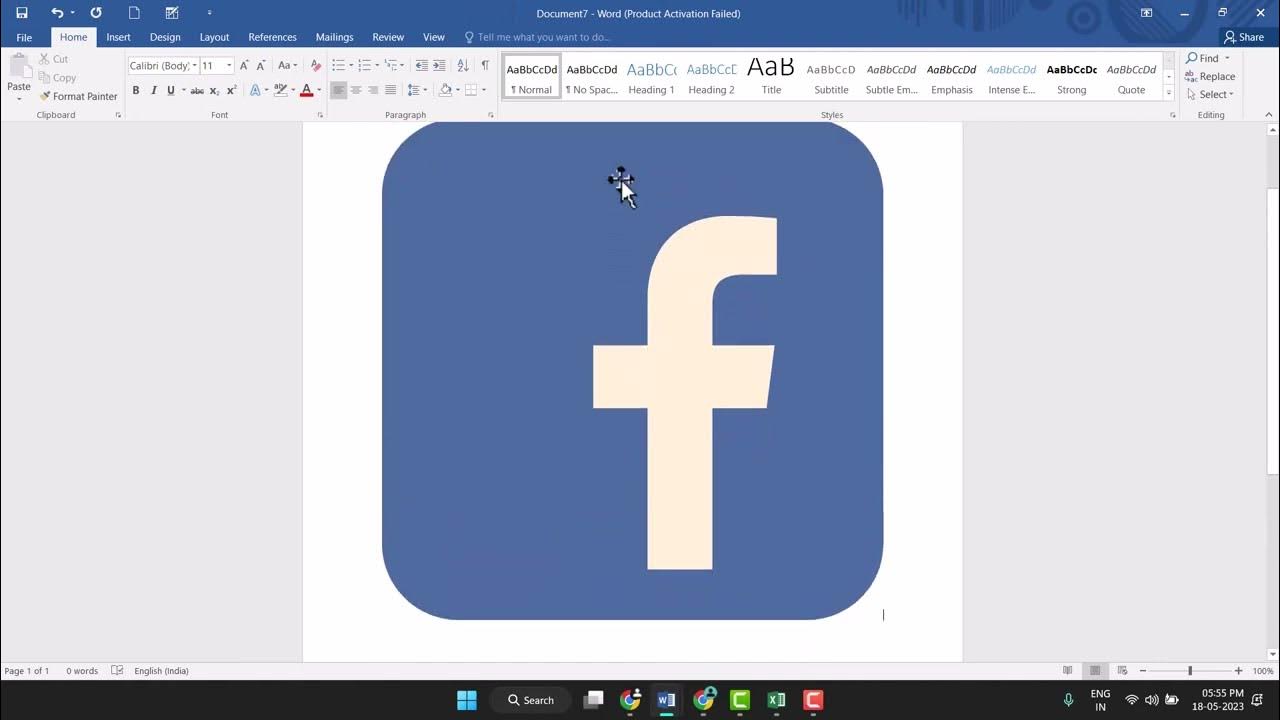Viewport: 1280px width, 720px height.
Task: Toggle underline formatting
Action: pos(171,90)
